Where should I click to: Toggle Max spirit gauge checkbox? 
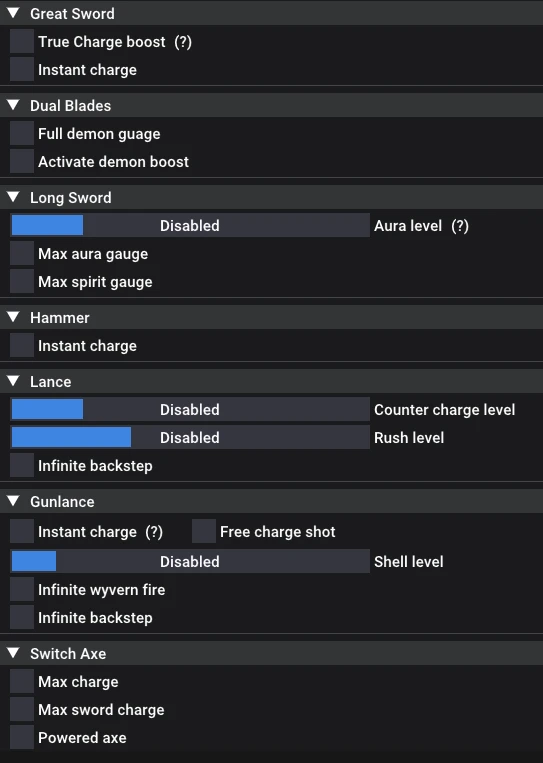(22, 282)
